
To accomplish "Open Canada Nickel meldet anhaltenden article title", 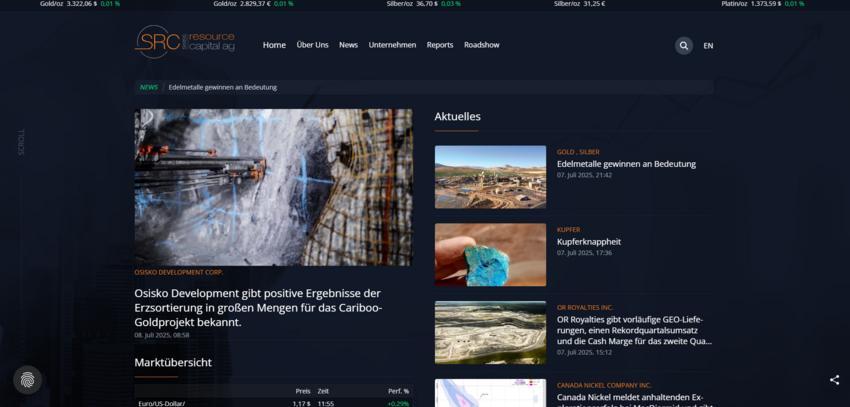I will tap(634, 399).
